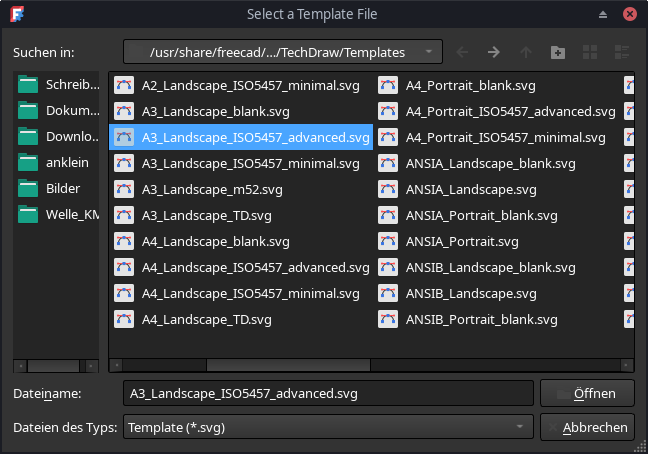
Task: Click the back navigation arrow icon
Action: pos(461,52)
